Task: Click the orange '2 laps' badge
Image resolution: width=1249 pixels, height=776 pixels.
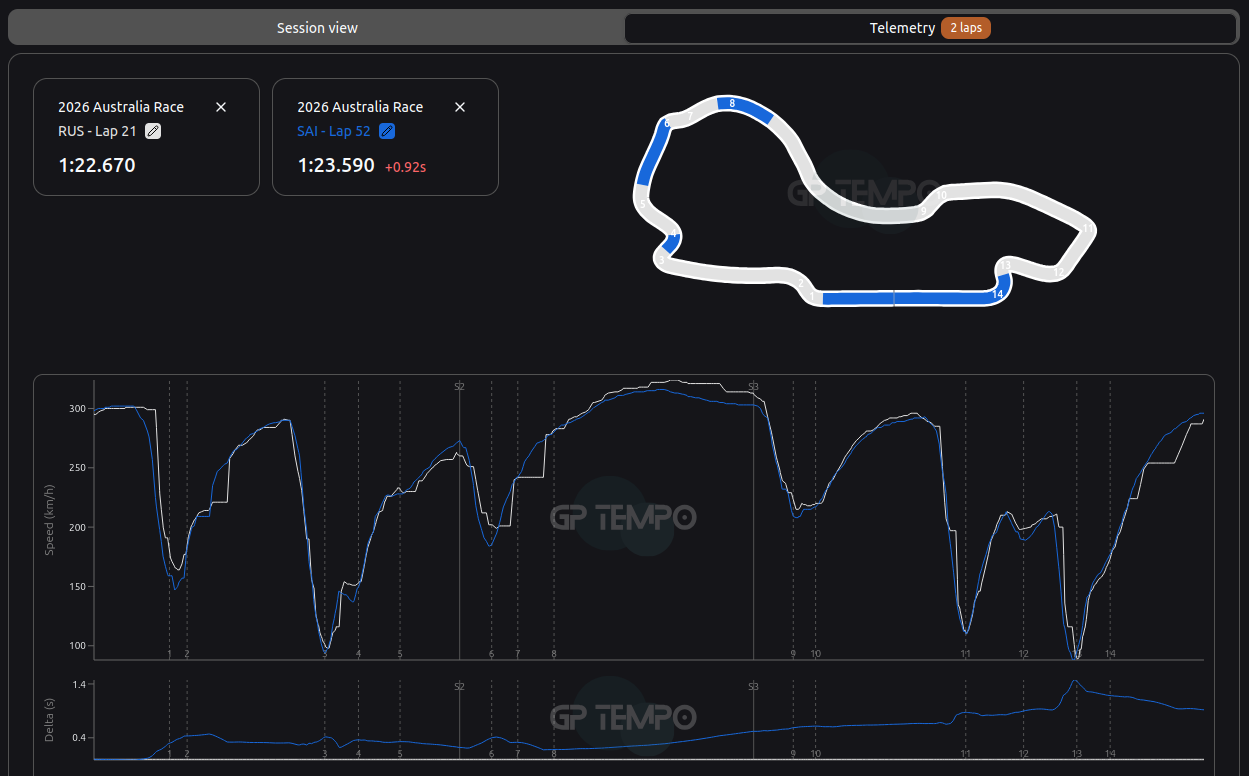Action: click(965, 28)
